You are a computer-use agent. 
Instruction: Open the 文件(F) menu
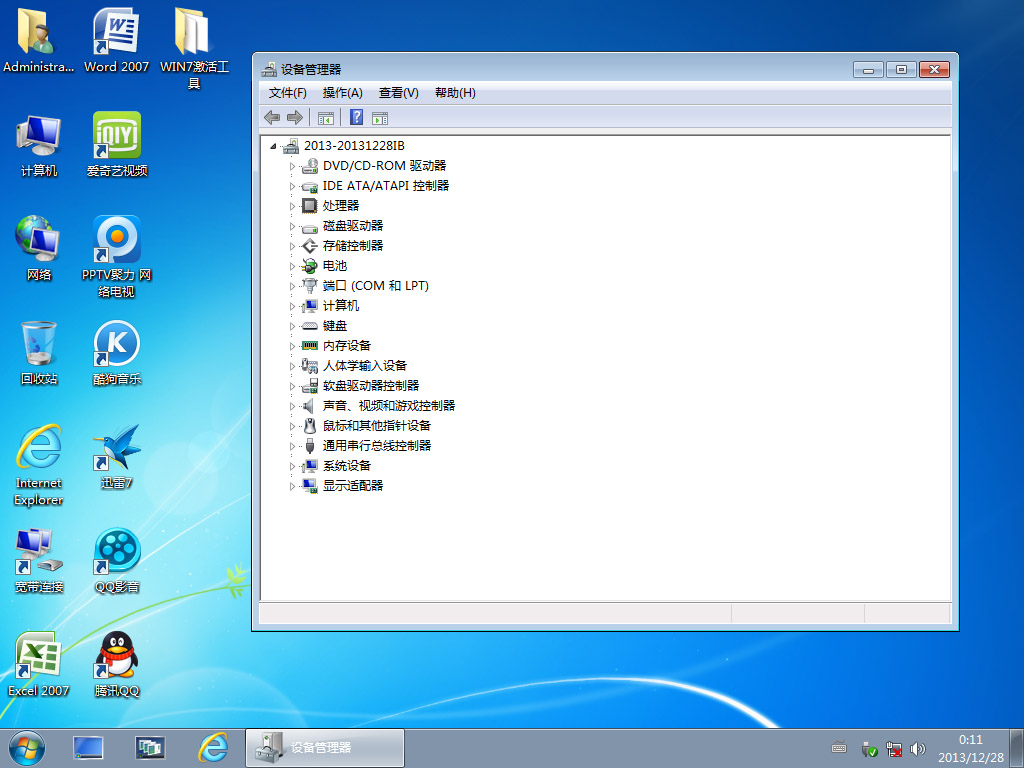(x=287, y=93)
